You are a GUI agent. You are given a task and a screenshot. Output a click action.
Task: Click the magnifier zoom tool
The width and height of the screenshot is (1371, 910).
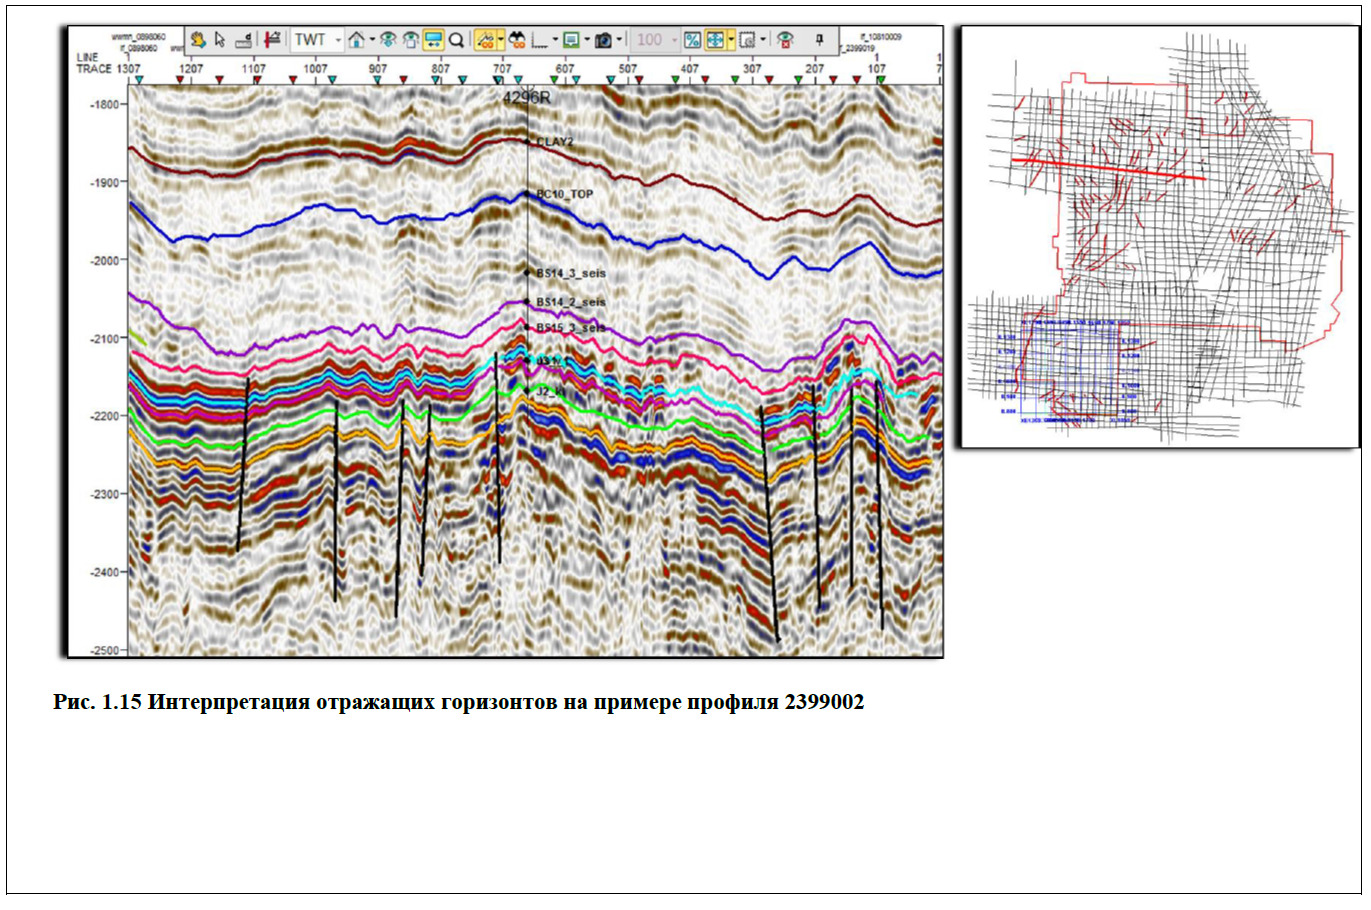point(456,40)
